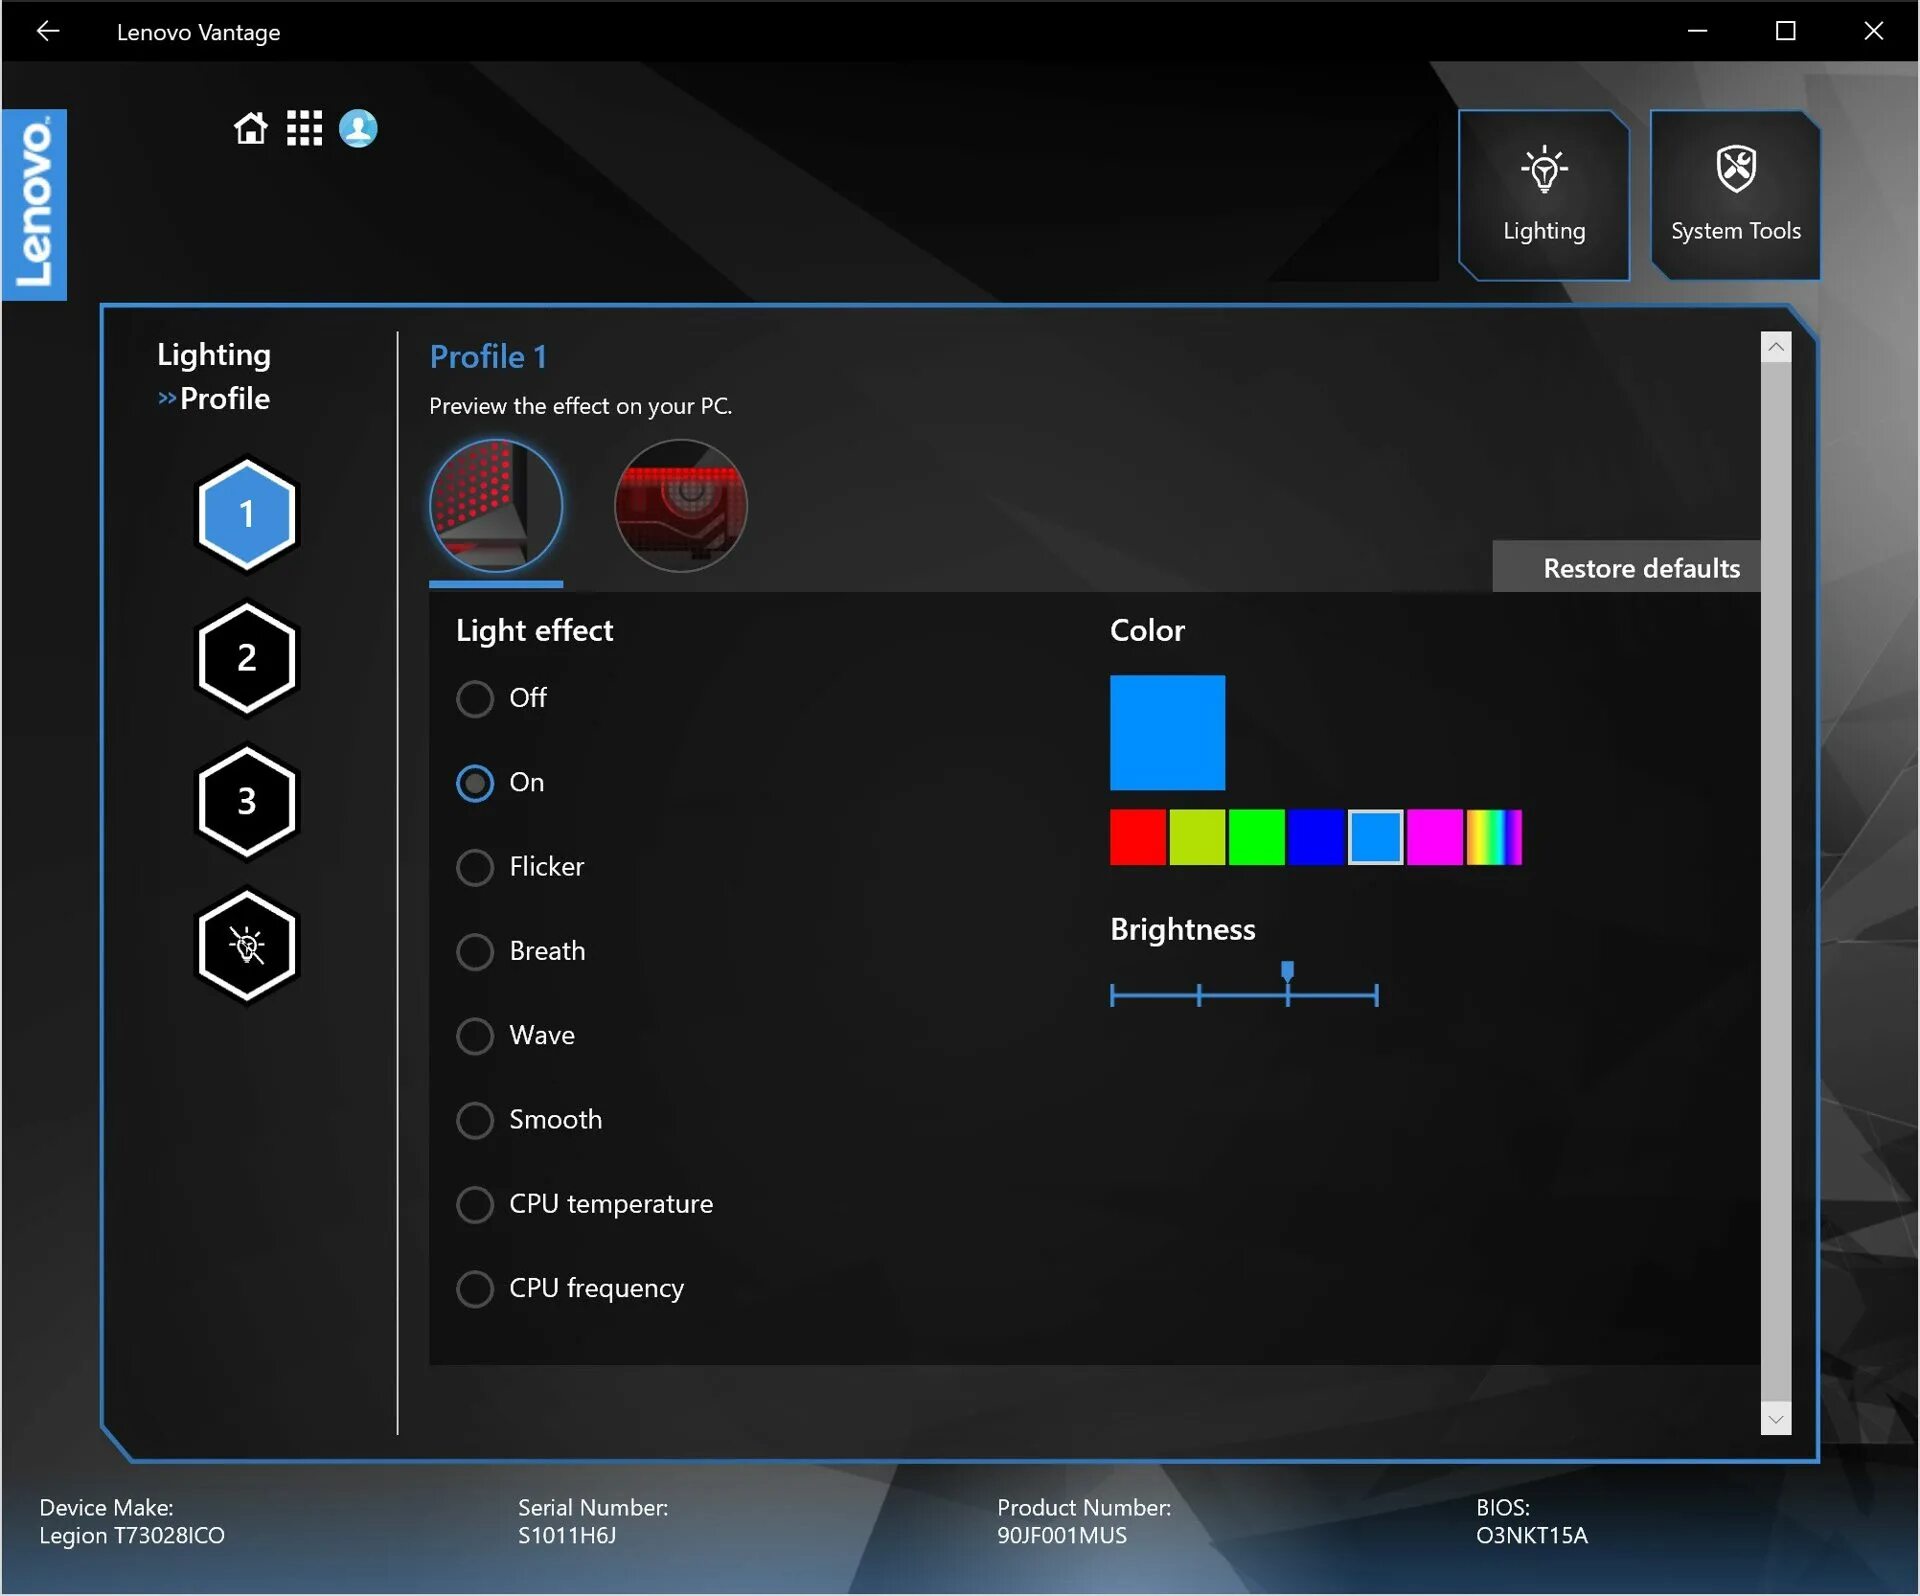1920x1596 pixels.
Task: Click the back arrow
Action: tap(47, 31)
